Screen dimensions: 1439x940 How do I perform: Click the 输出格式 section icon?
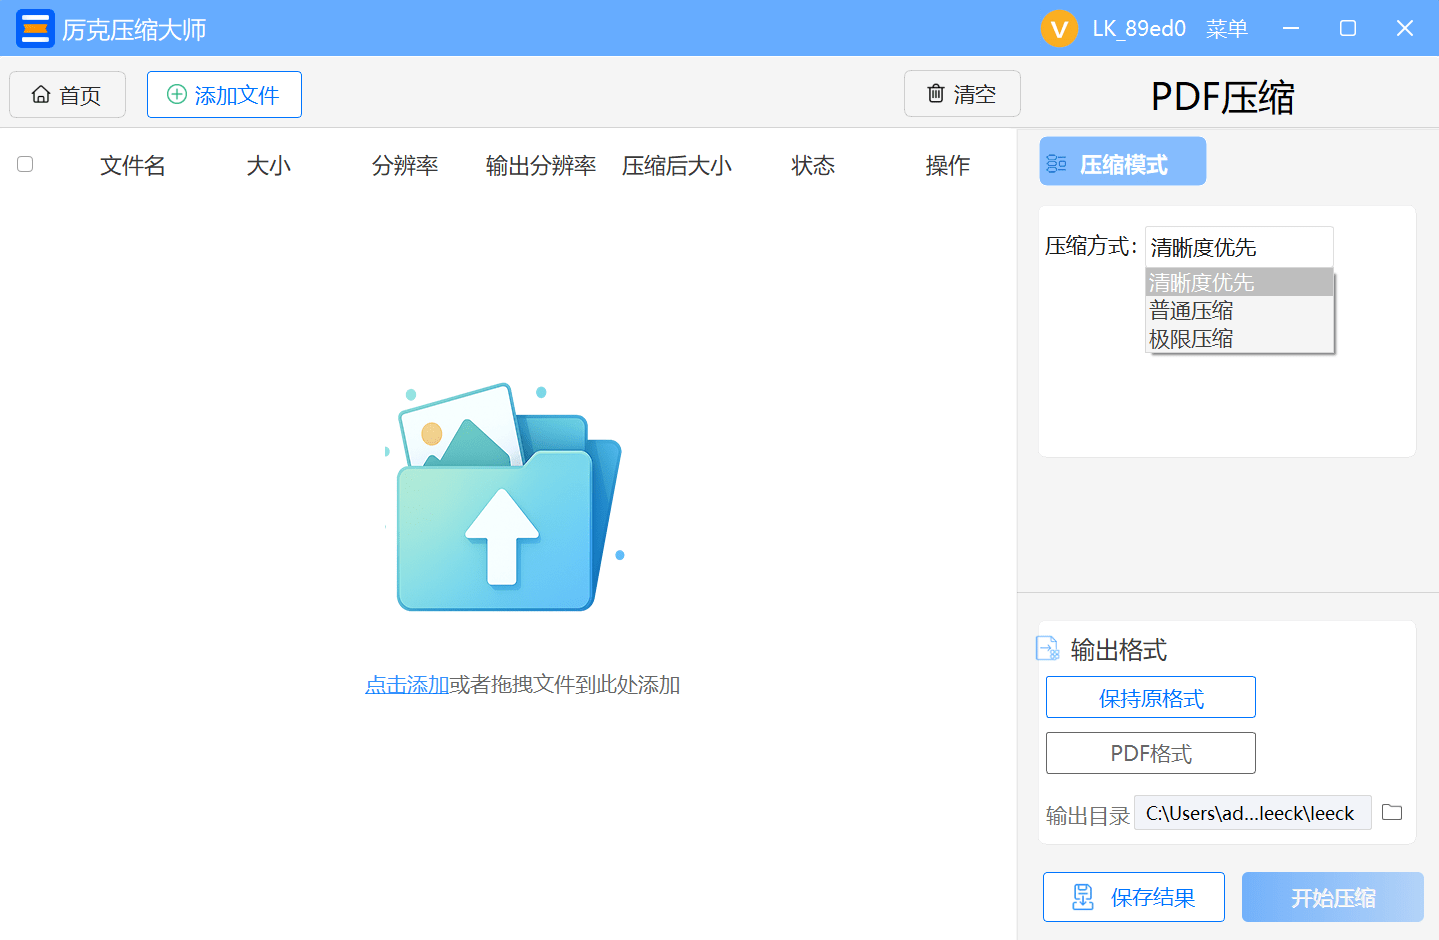[x=1048, y=649]
